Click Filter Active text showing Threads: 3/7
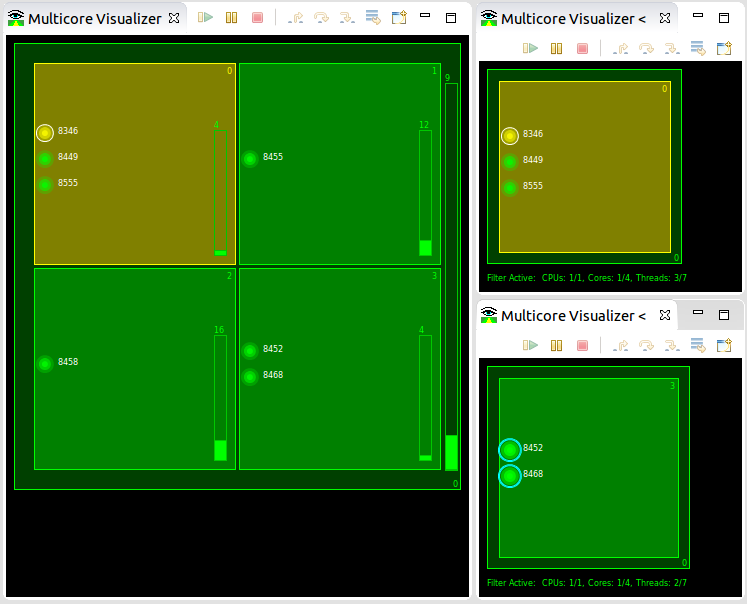747x604 pixels. pyautogui.click(x=586, y=278)
